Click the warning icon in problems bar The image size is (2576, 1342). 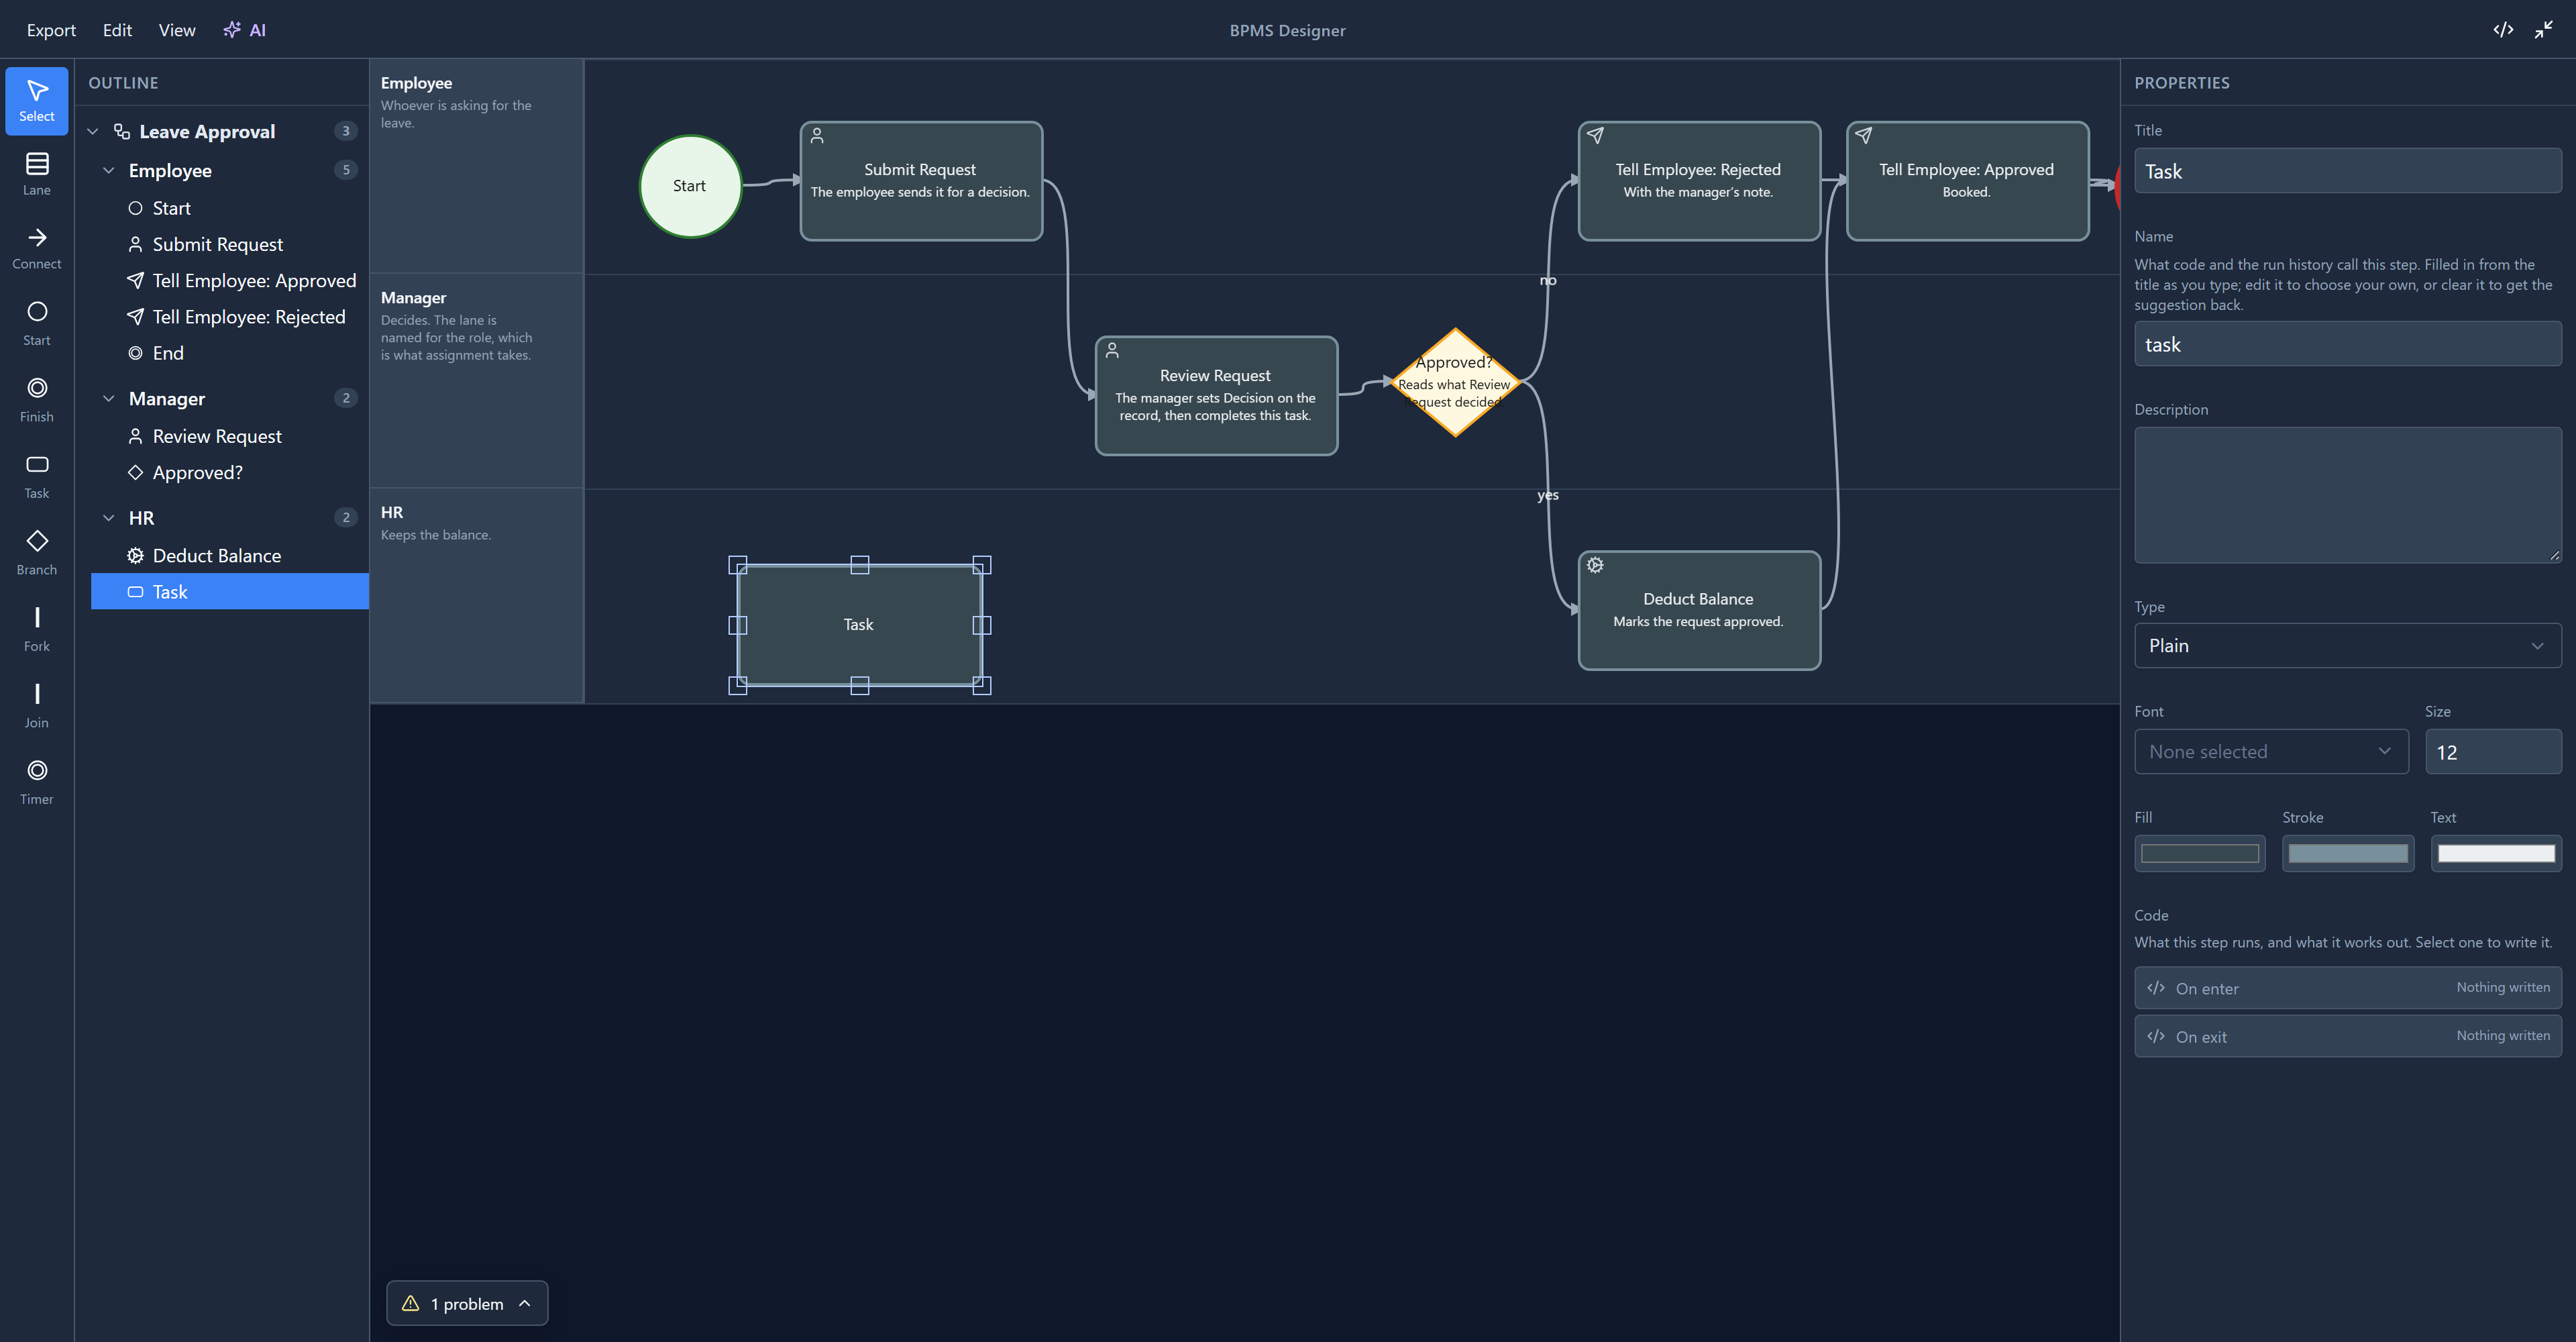coord(410,1303)
